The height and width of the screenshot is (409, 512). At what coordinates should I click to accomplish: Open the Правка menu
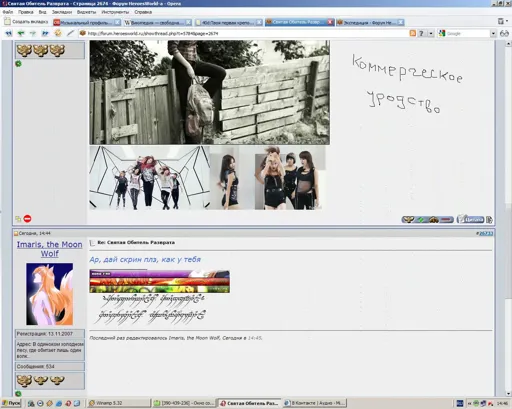pos(26,12)
